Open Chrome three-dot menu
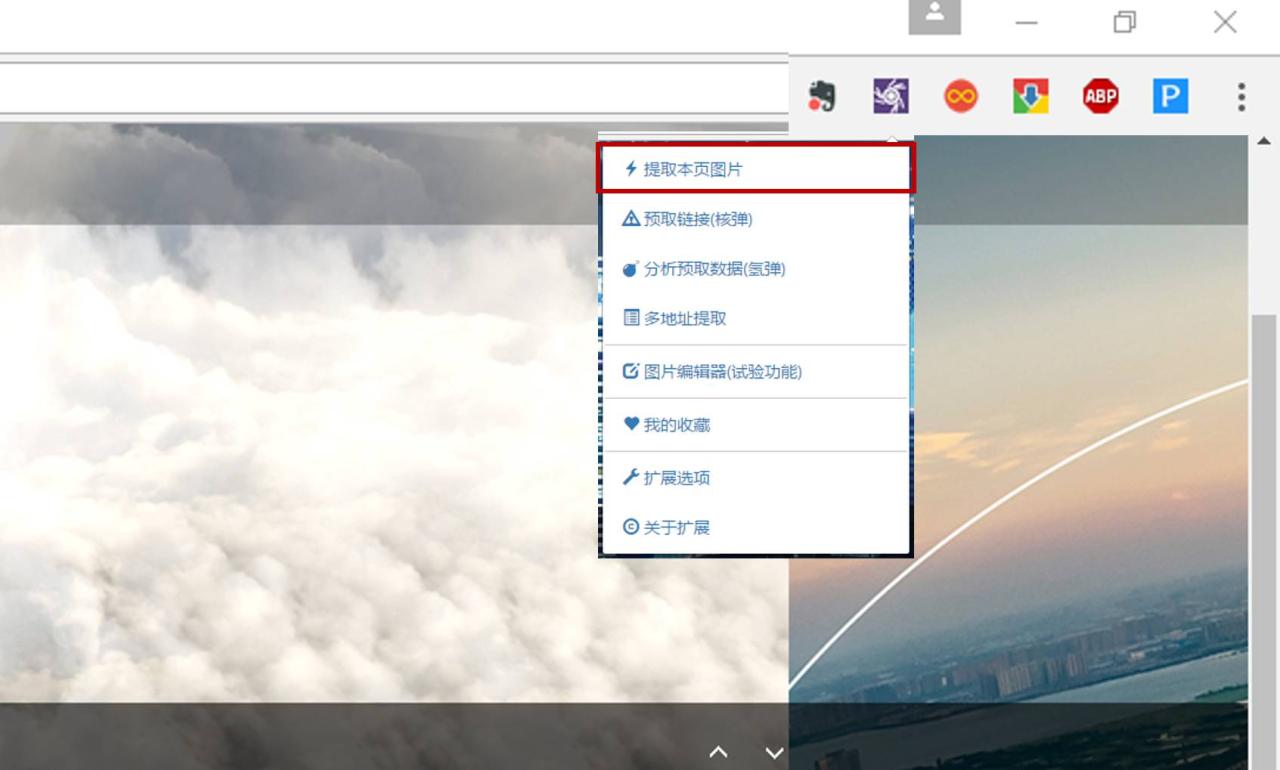1280x770 pixels. click(1241, 97)
